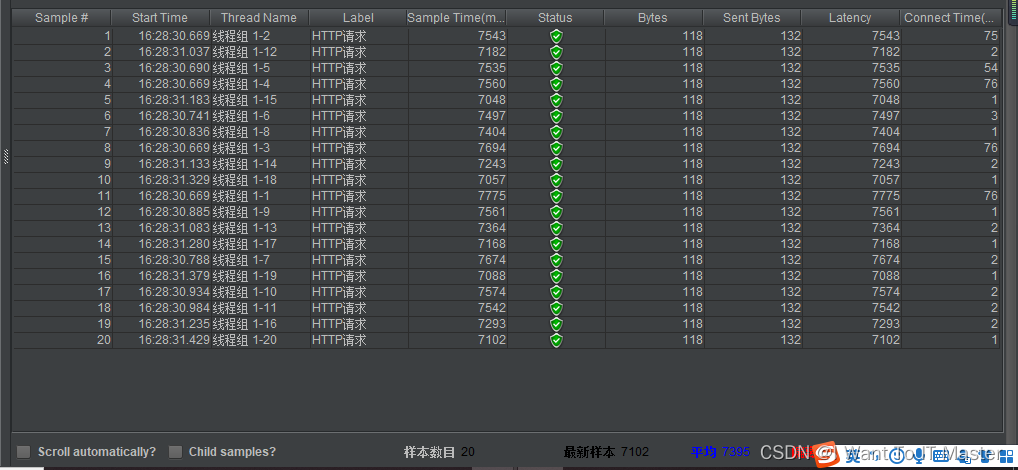The width and height of the screenshot is (1018, 470).
Task: Click the success icon in sample 5 row
Action: [x=556, y=100]
